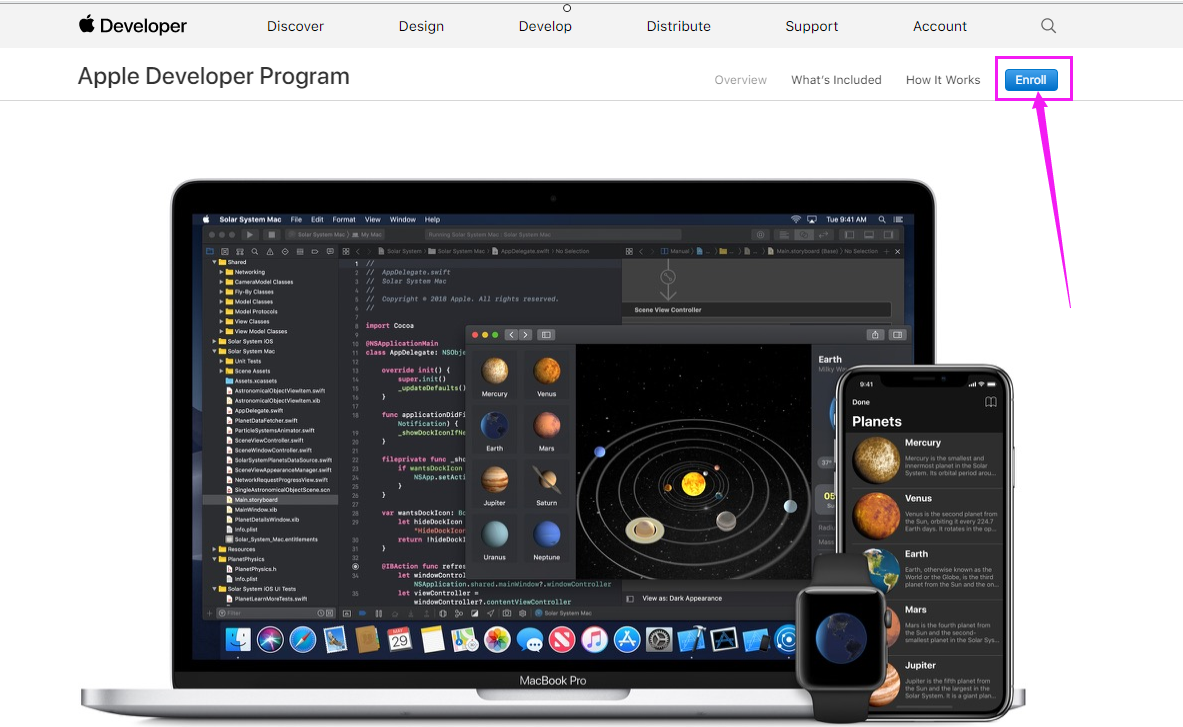Open Photos pinwheel icon in dock
The height and width of the screenshot is (727, 1183).
[497, 640]
